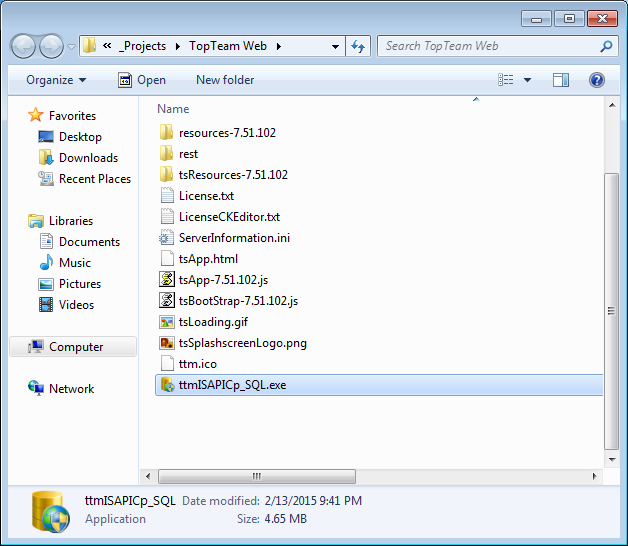Click the Name column header
Viewport: 628px width, 546px height.
[x=173, y=109]
